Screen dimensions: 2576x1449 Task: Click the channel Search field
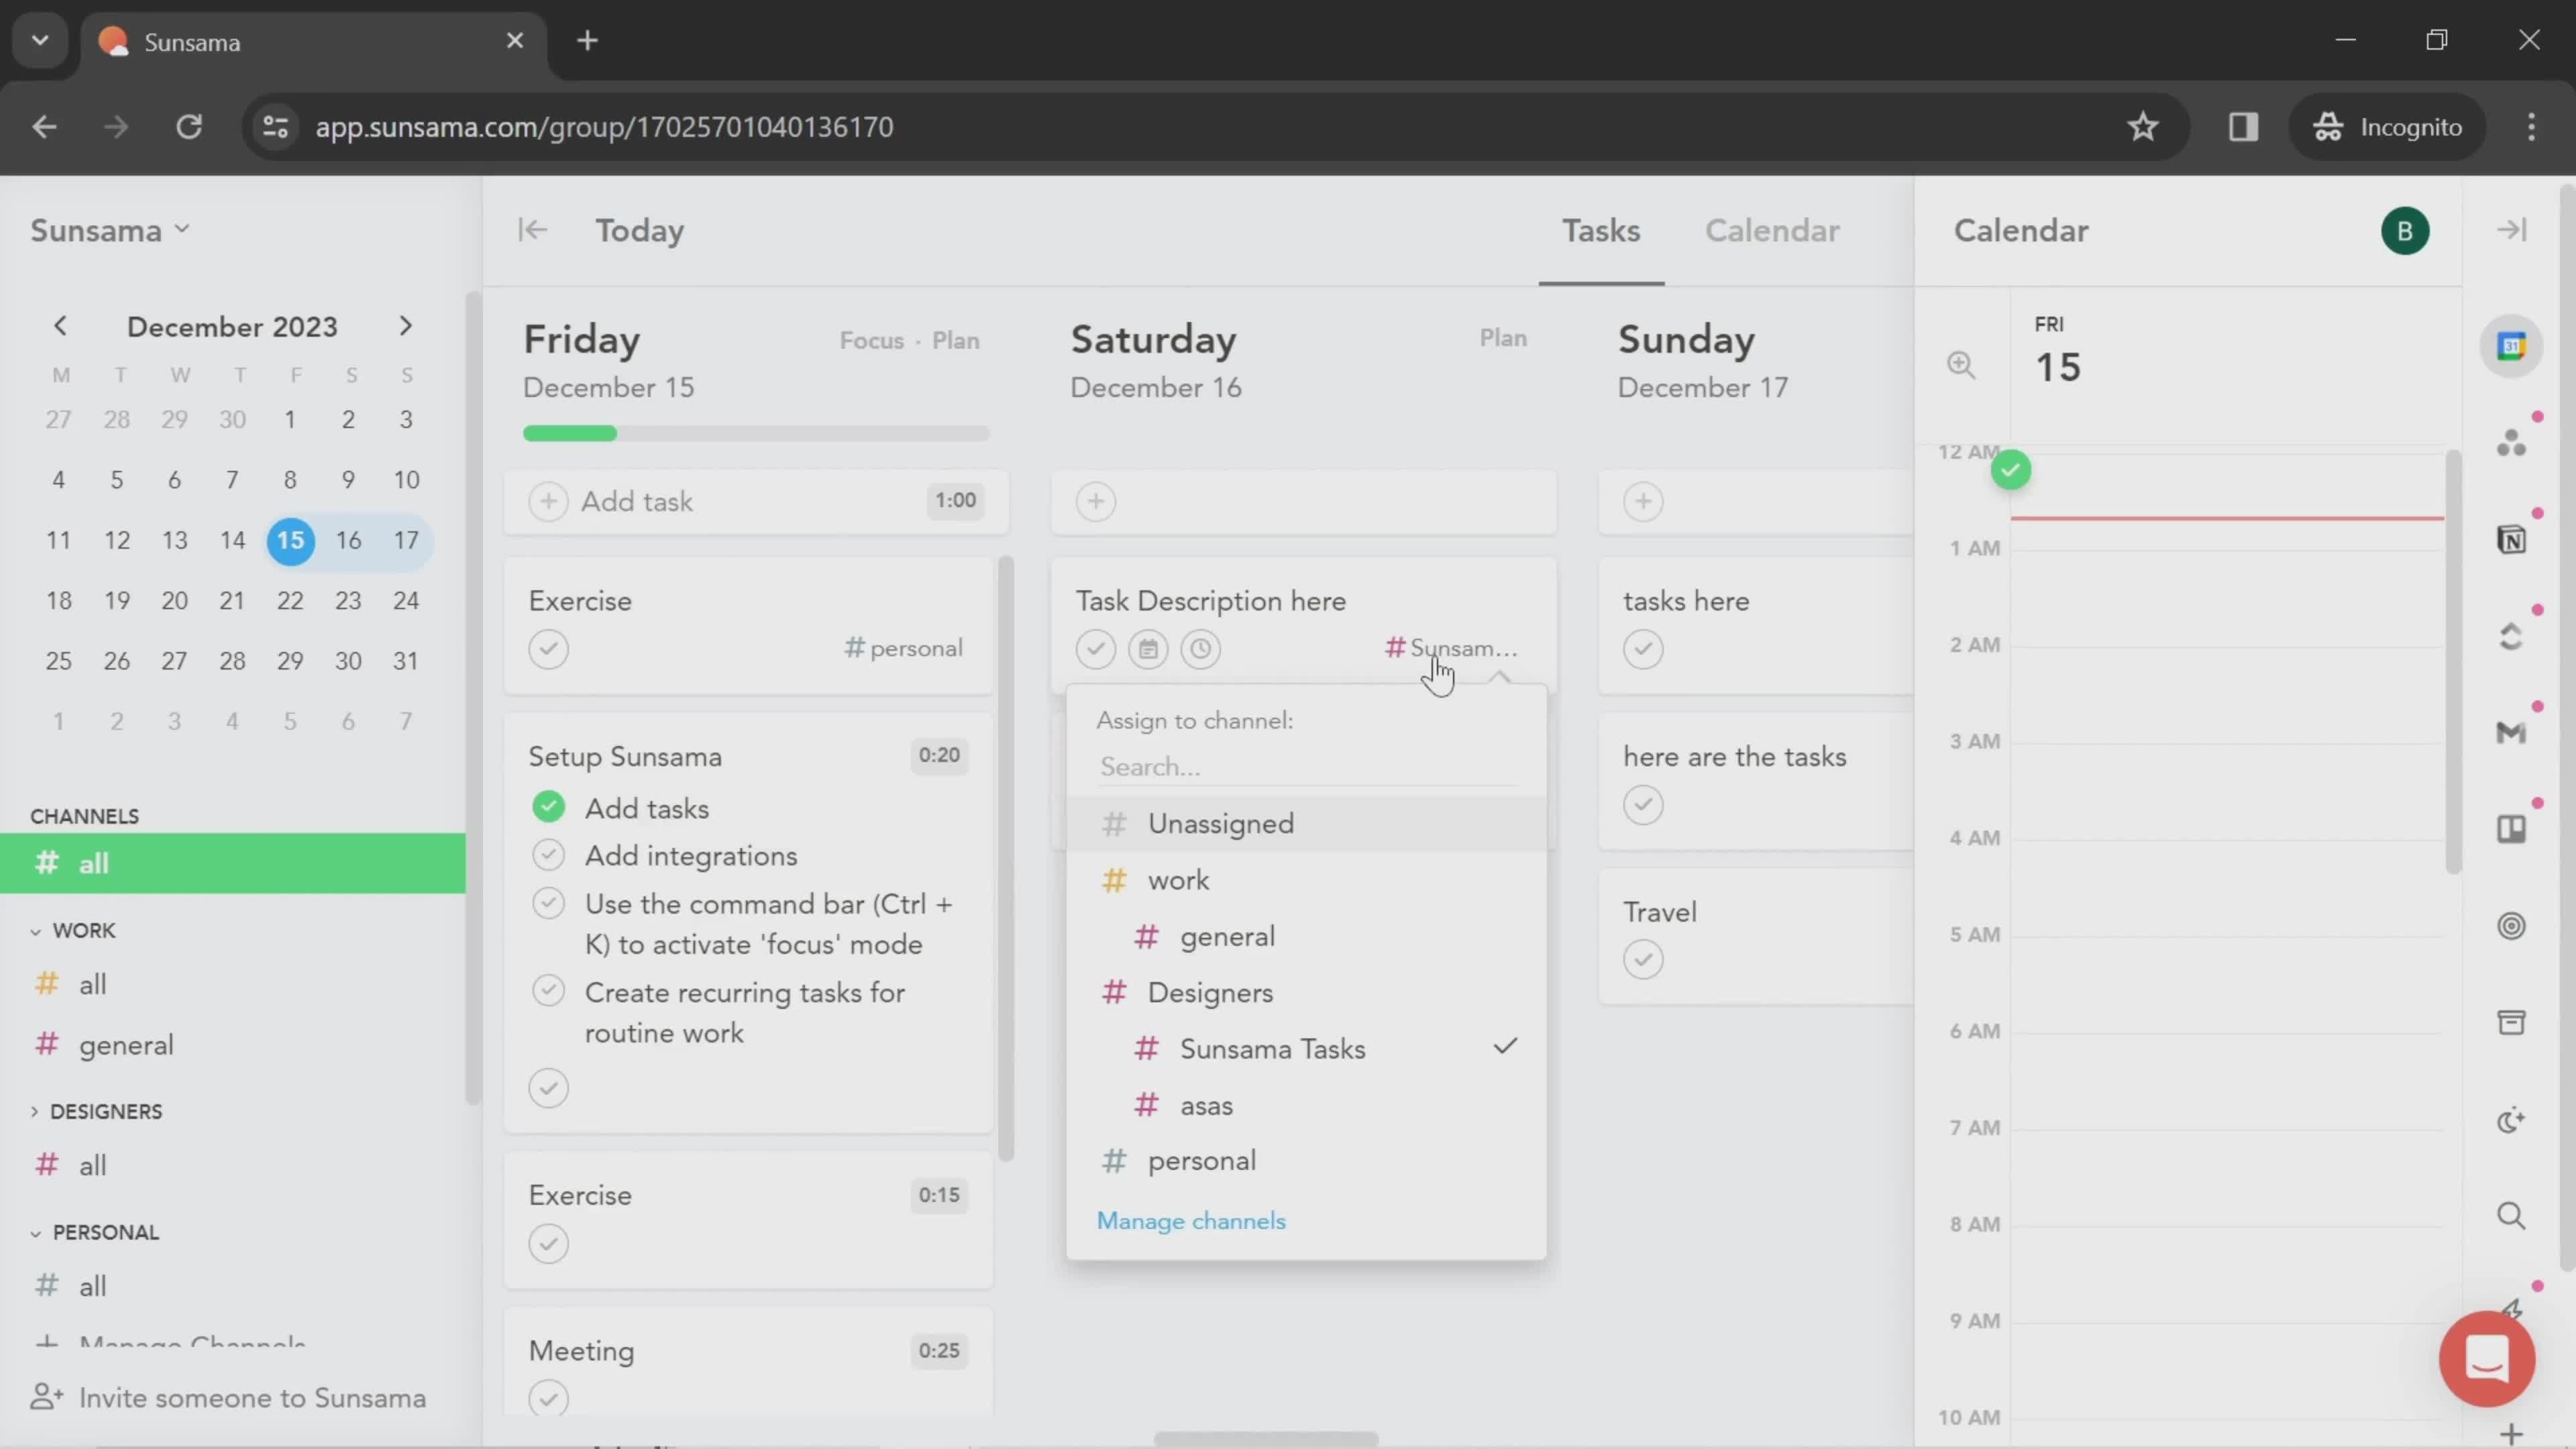[1306, 767]
